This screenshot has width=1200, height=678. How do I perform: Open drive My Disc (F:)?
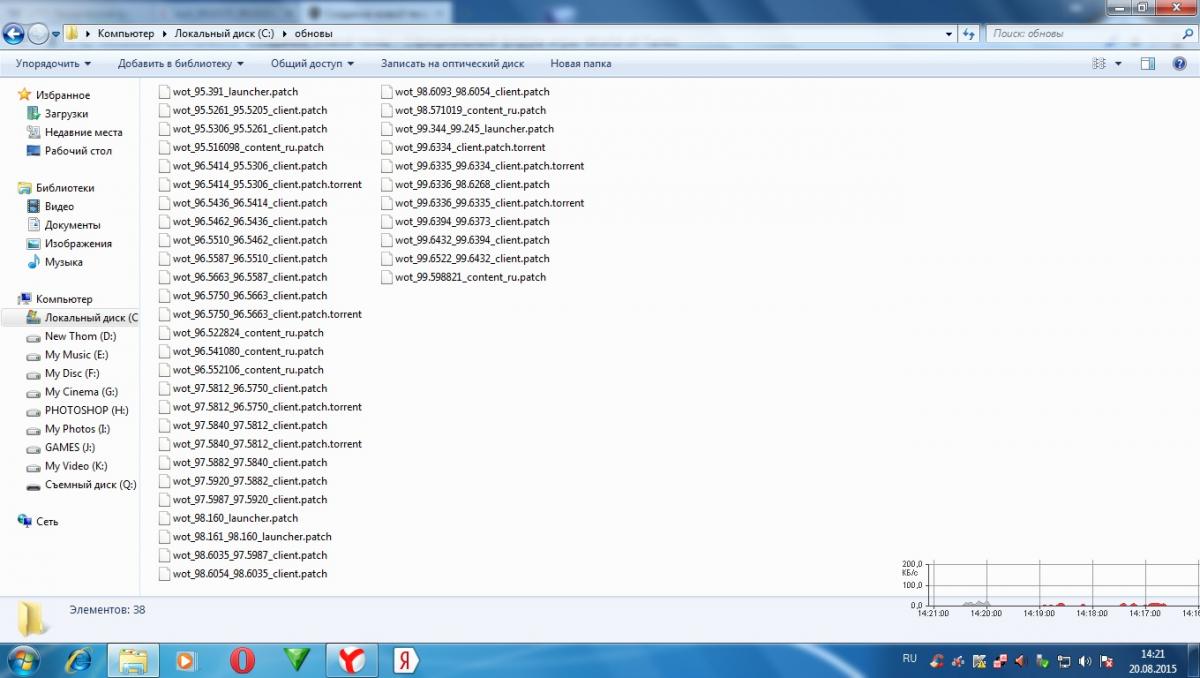click(x=72, y=373)
